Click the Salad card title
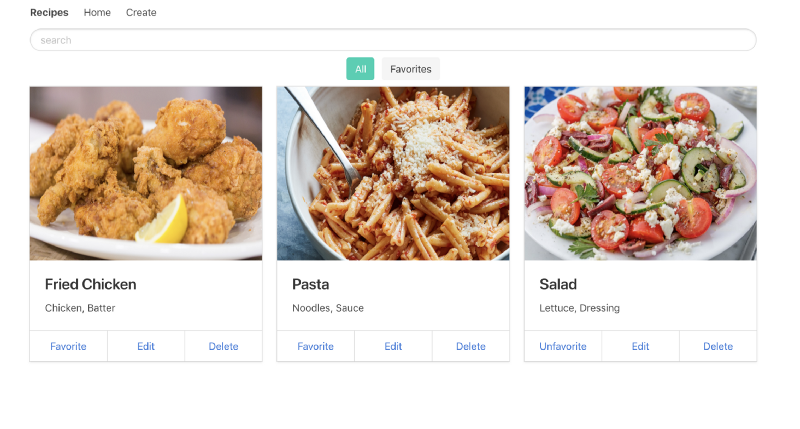The height and width of the screenshot is (429, 800). [x=558, y=284]
